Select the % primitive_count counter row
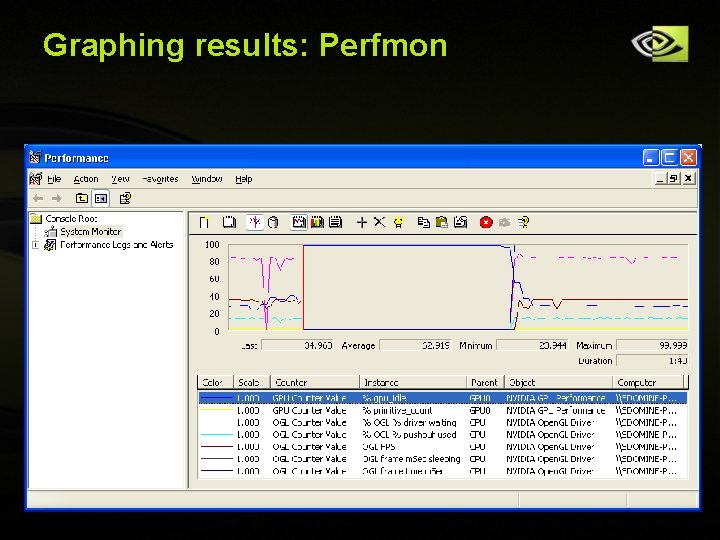 (x=443, y=411)
